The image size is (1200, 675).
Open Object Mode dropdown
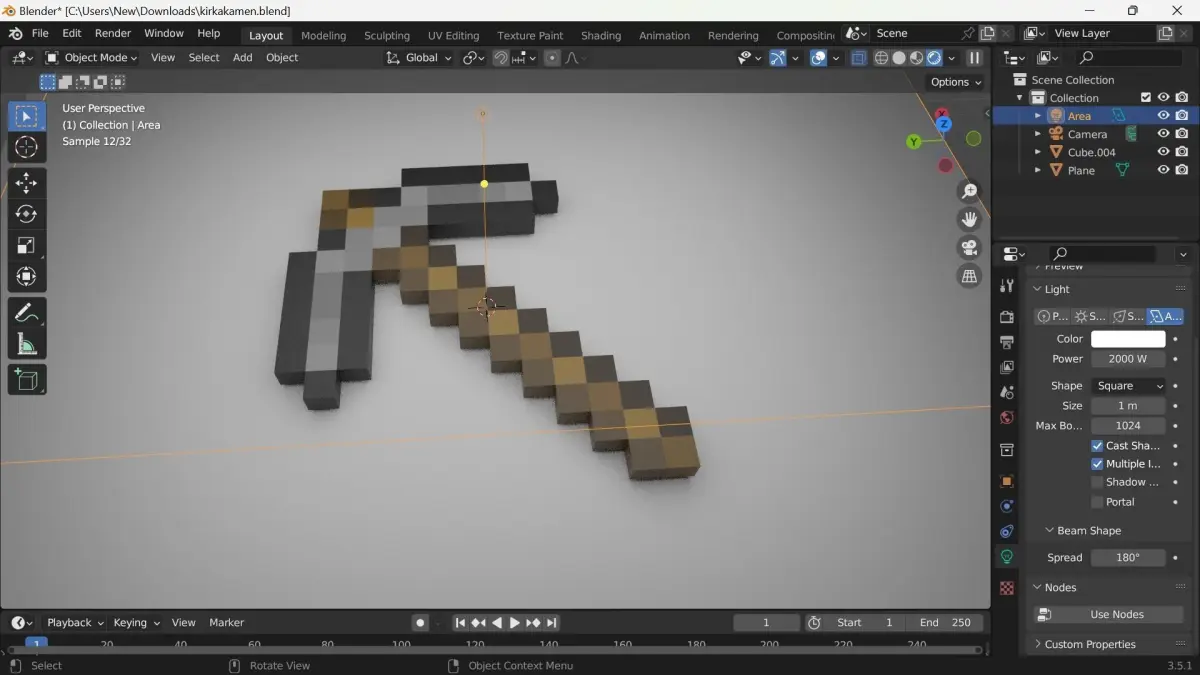[92, 58]
